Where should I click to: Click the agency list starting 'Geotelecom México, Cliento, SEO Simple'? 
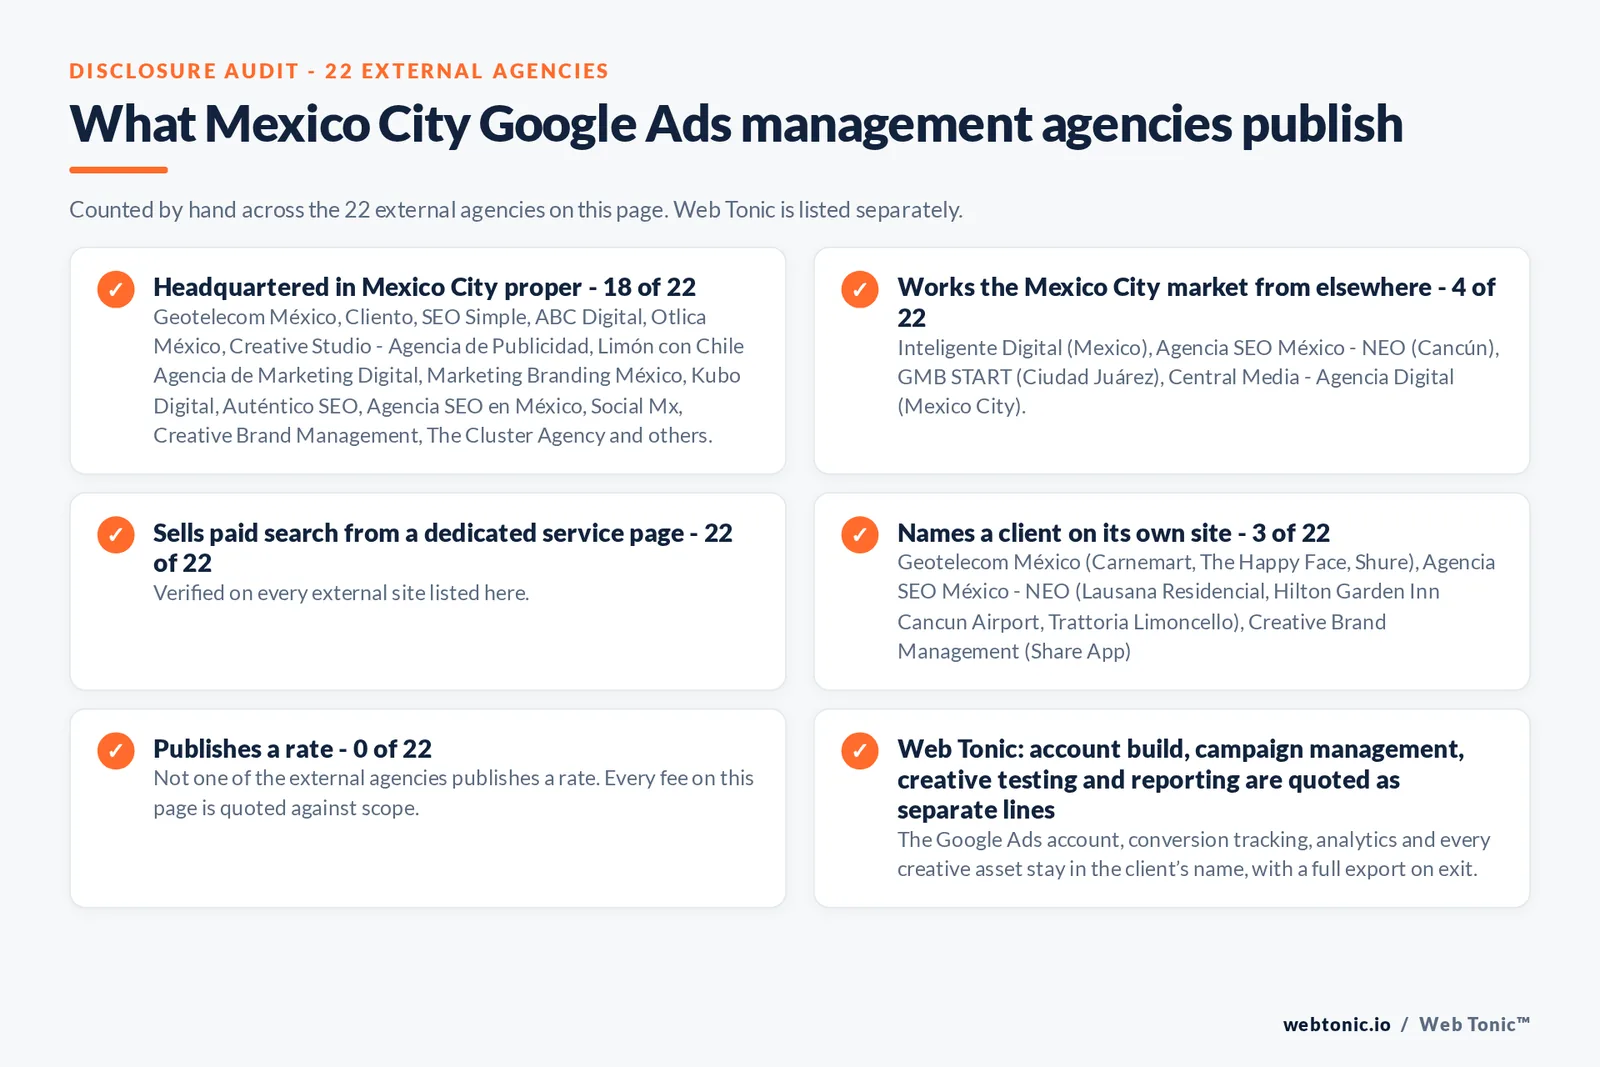449,376
